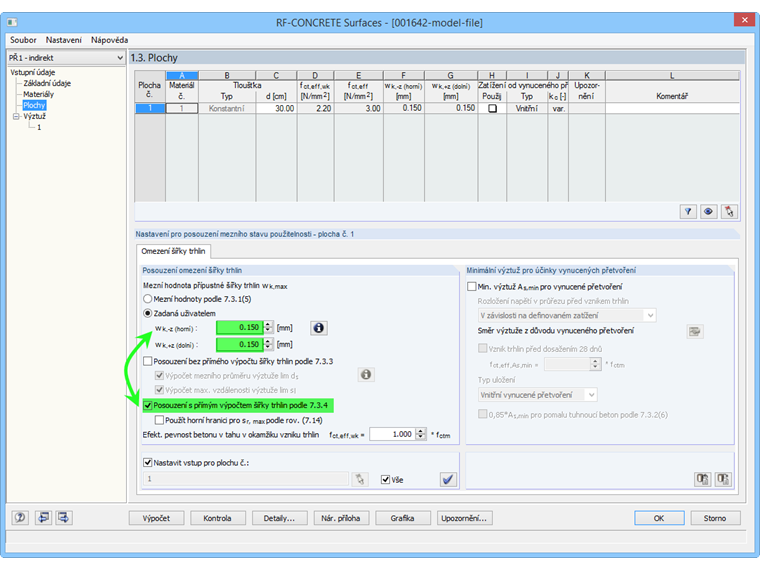Click stepper arrows of fct,eff,wk field
The height and width of the screenshot is (570, 760).
[422, 434]
